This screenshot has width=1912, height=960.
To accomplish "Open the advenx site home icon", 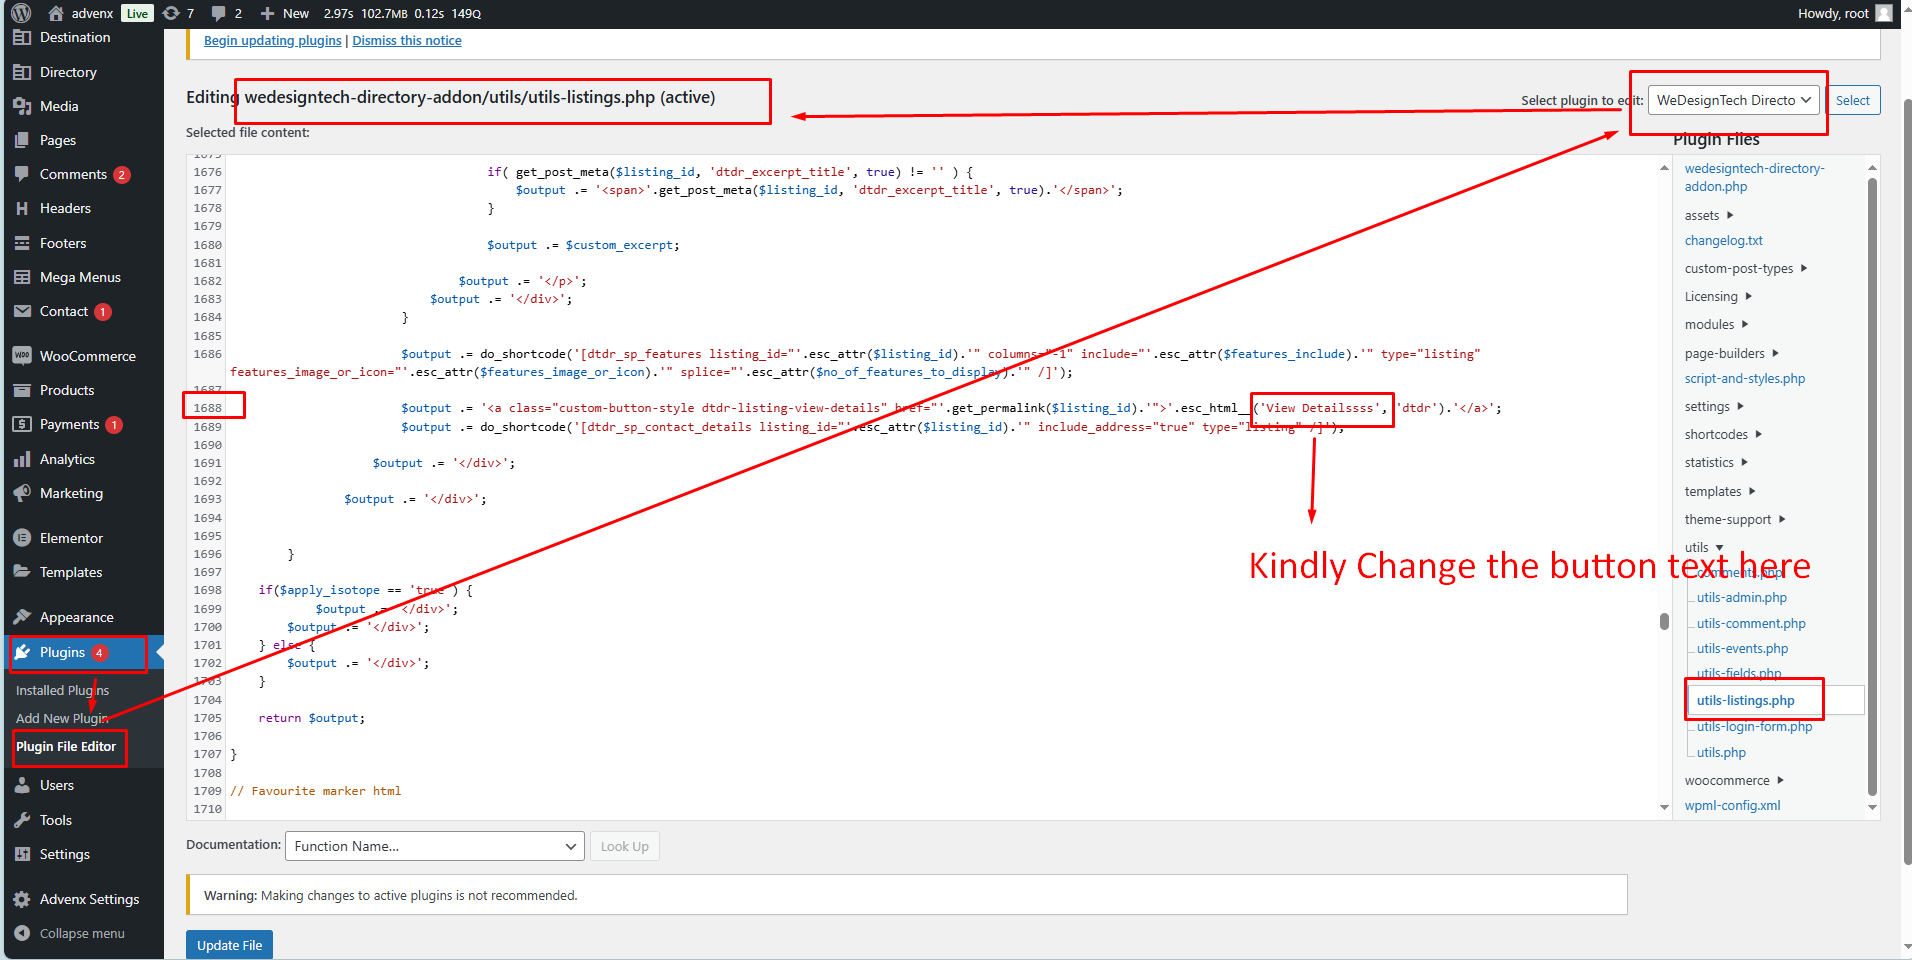I will point(56,13).
